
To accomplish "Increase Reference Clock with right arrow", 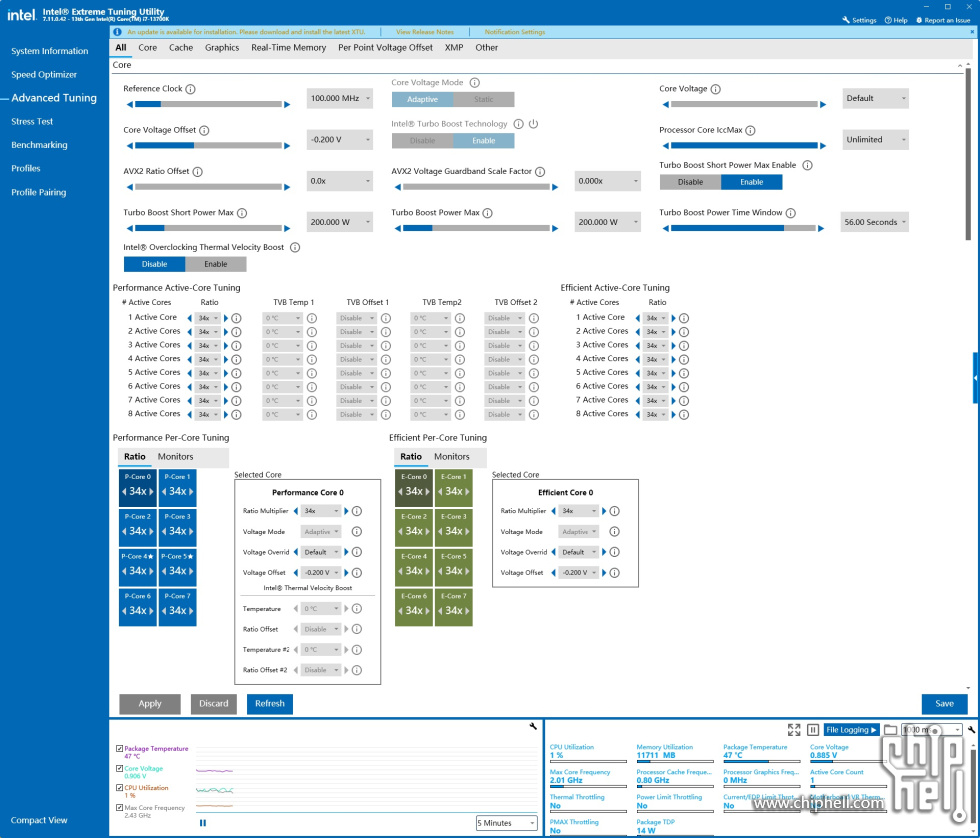I will coord(287,104).
